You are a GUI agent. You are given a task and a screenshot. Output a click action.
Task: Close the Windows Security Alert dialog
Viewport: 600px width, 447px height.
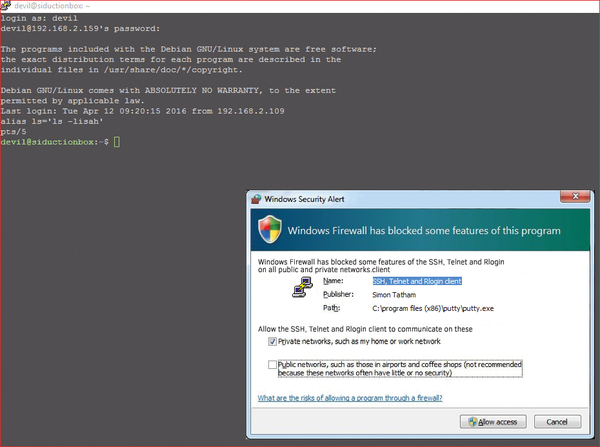tap(575, 196)
